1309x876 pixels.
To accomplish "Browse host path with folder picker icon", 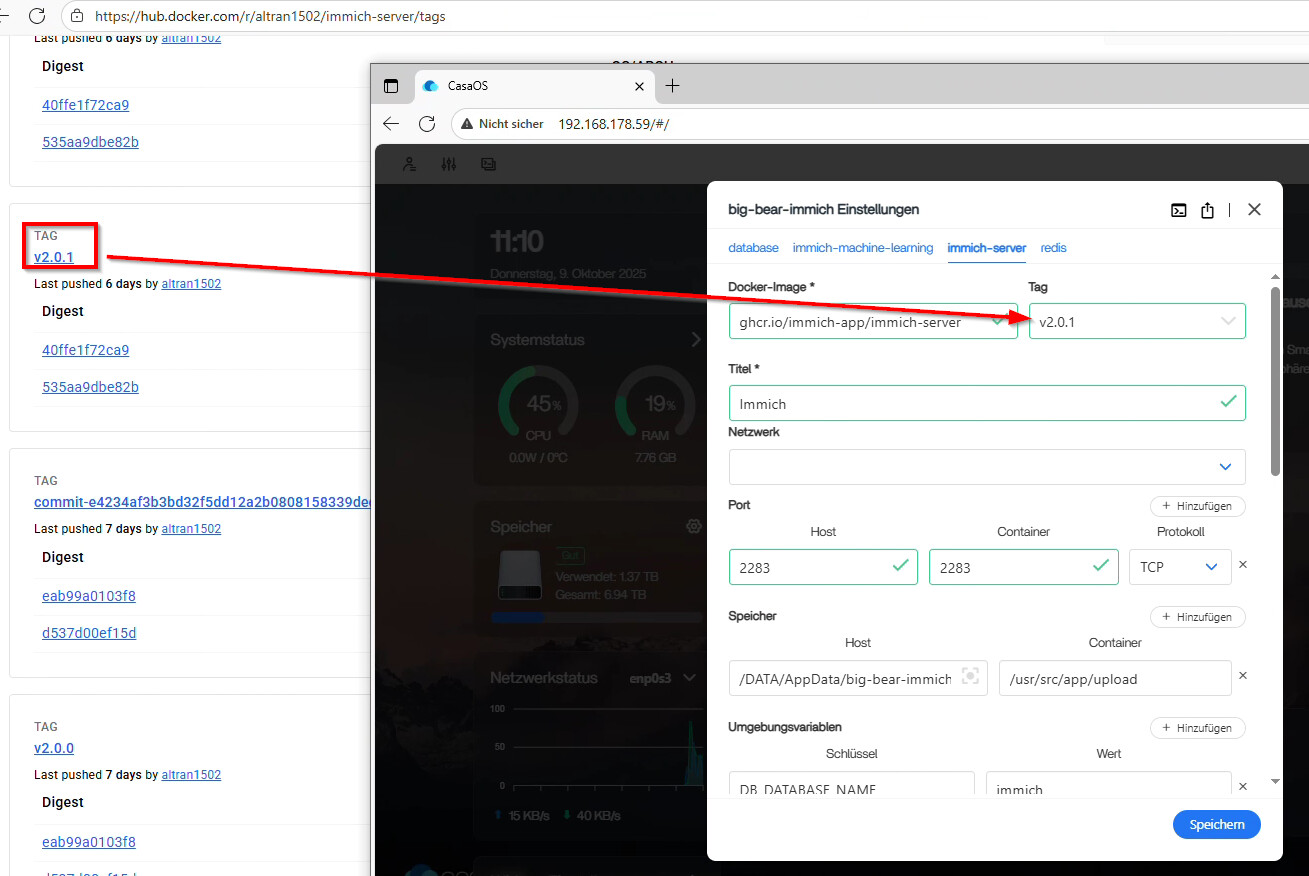I will (x=969, y=677).
